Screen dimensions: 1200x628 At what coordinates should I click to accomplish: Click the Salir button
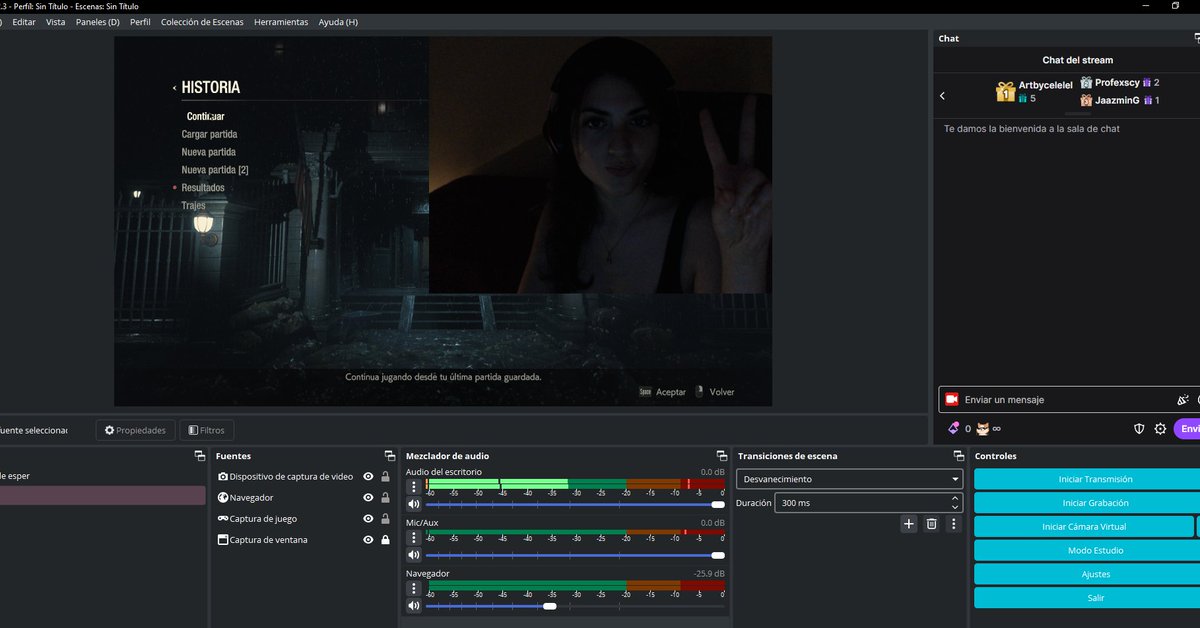click(1095, 598)
